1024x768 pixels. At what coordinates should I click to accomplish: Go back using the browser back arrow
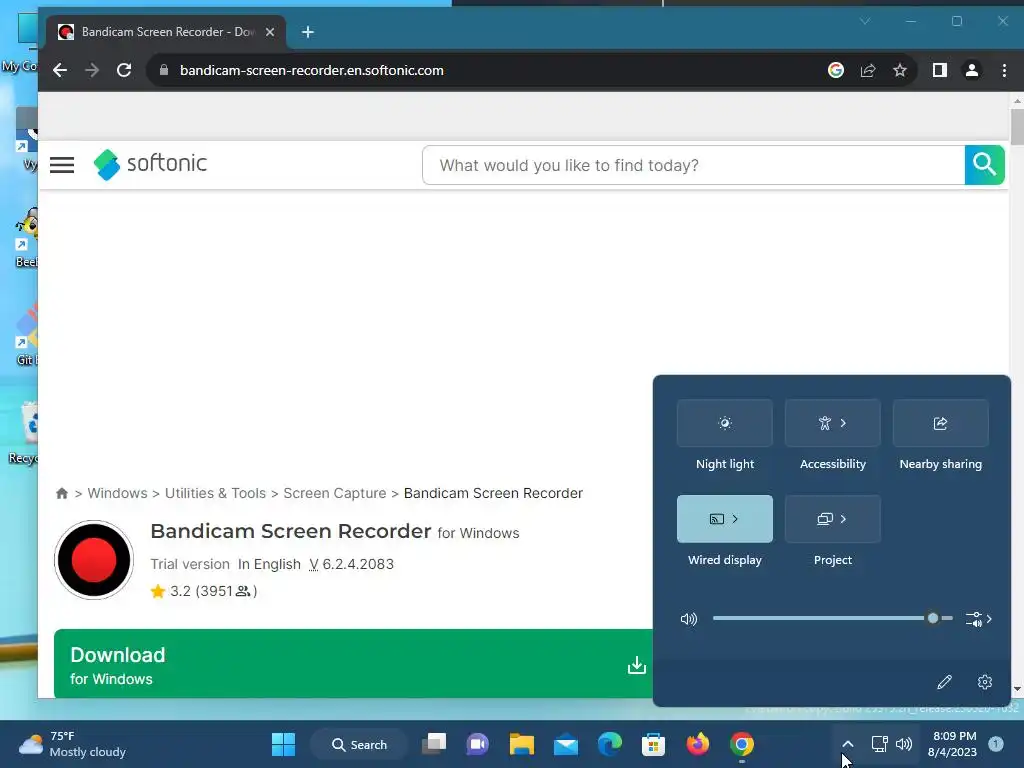click(x=60, y=71)
